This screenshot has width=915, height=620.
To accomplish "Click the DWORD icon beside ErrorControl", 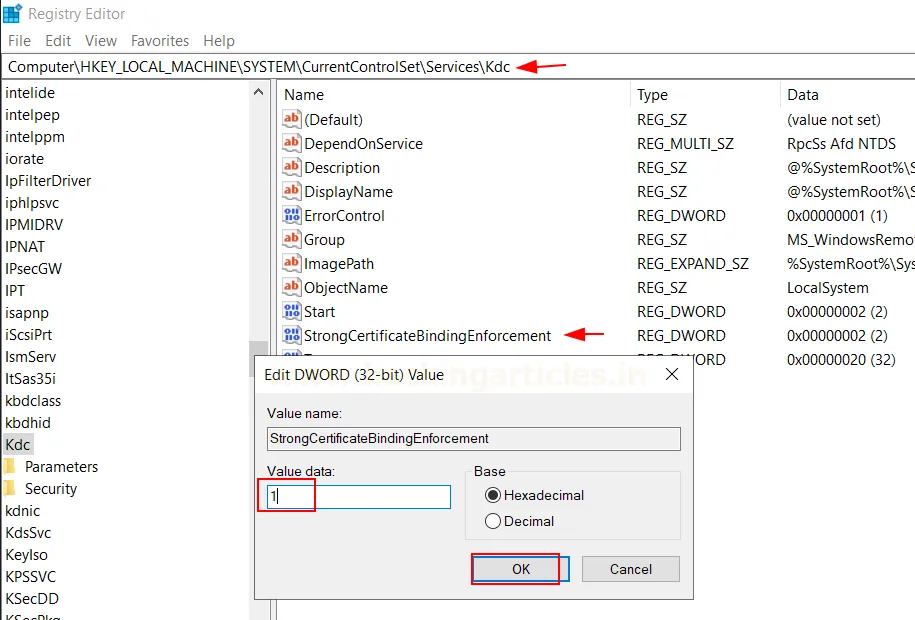I will tap(292, 216).
